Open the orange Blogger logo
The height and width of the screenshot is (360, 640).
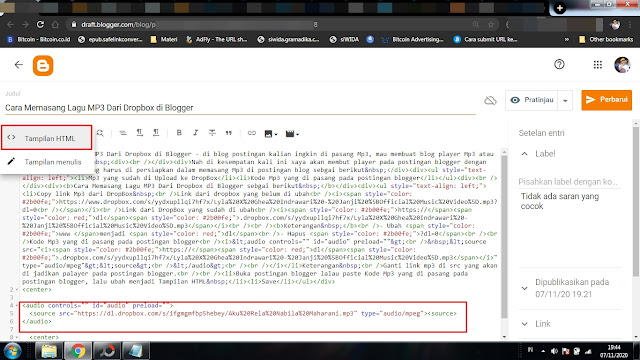tap(43, 65)
